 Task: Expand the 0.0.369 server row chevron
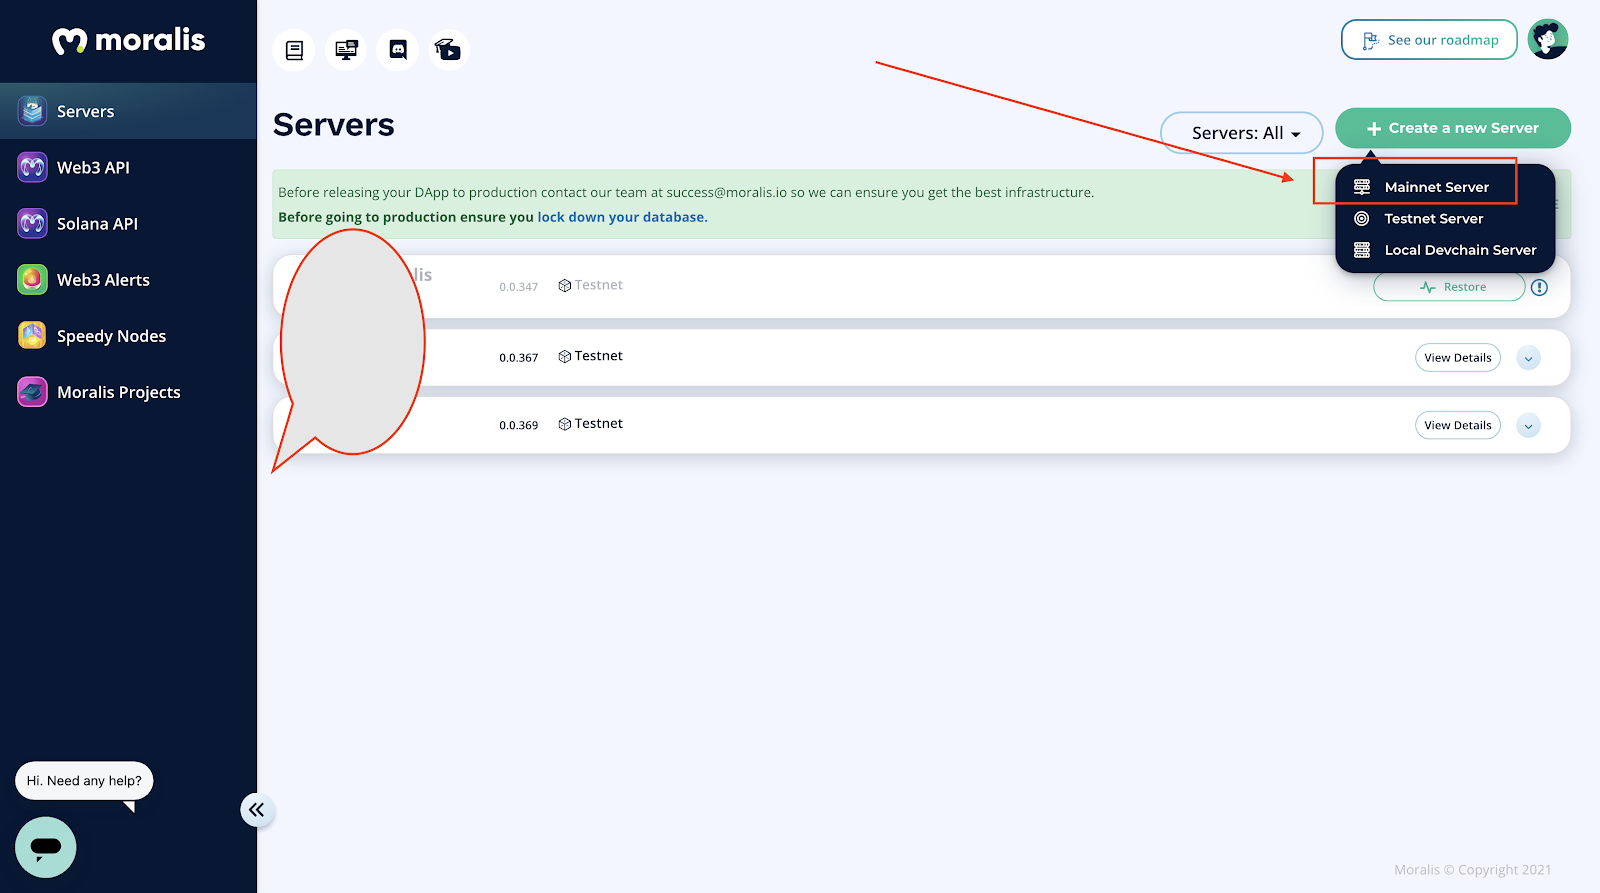pyautogui.click(x=1528, y=426)
